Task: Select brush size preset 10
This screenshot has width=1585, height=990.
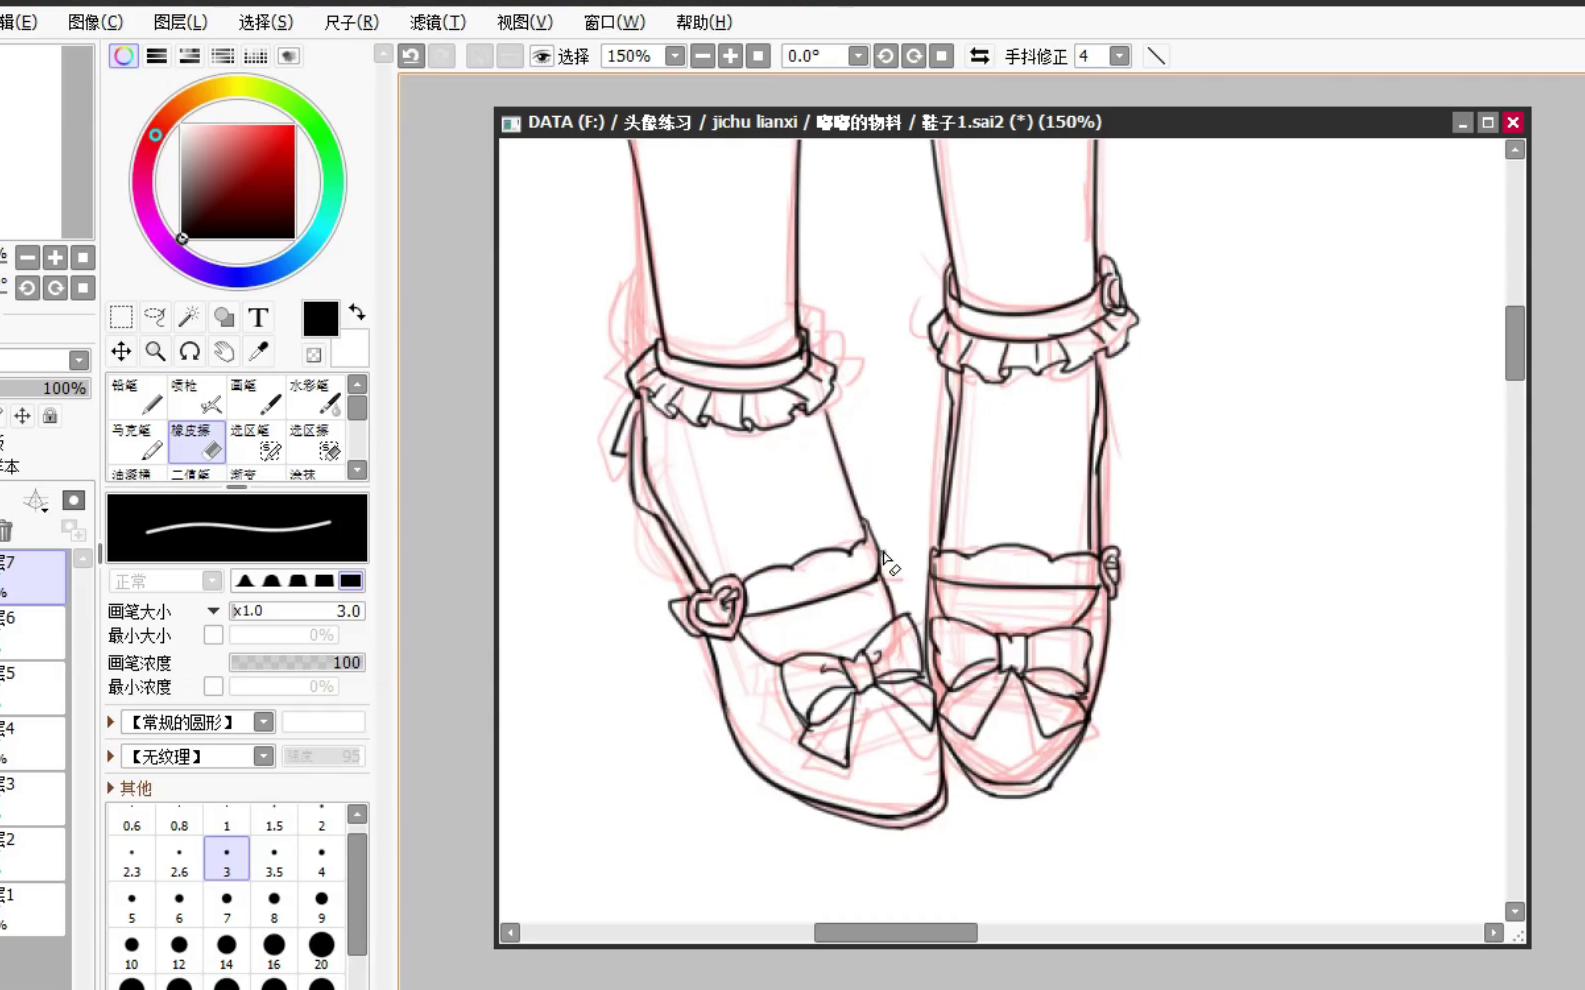Action: 131,952
